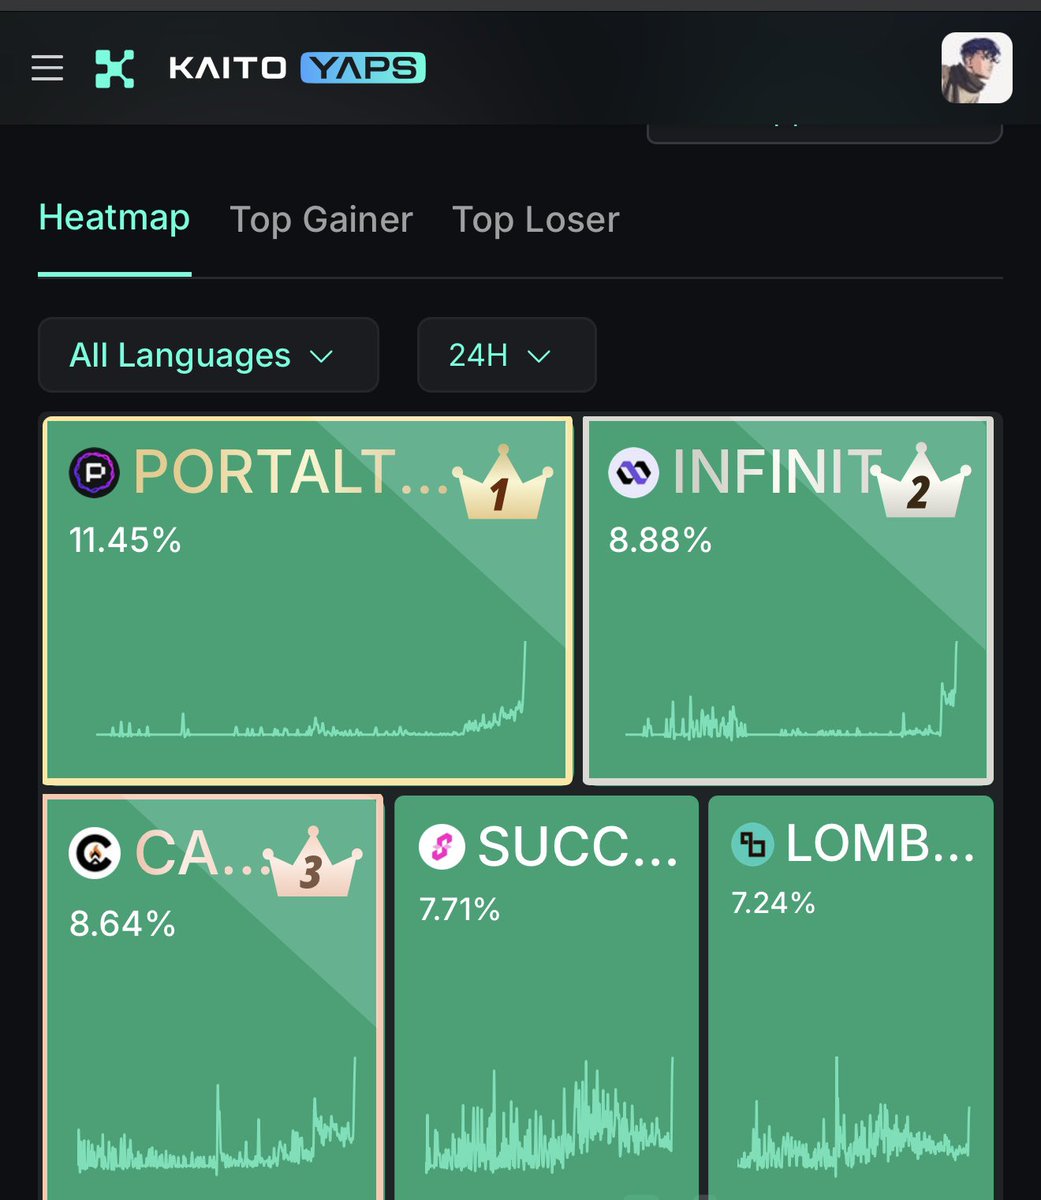Switch to the Heatmap tab
The height and width of the screenshot is (1200, 1041).
[x=114, y=218]
